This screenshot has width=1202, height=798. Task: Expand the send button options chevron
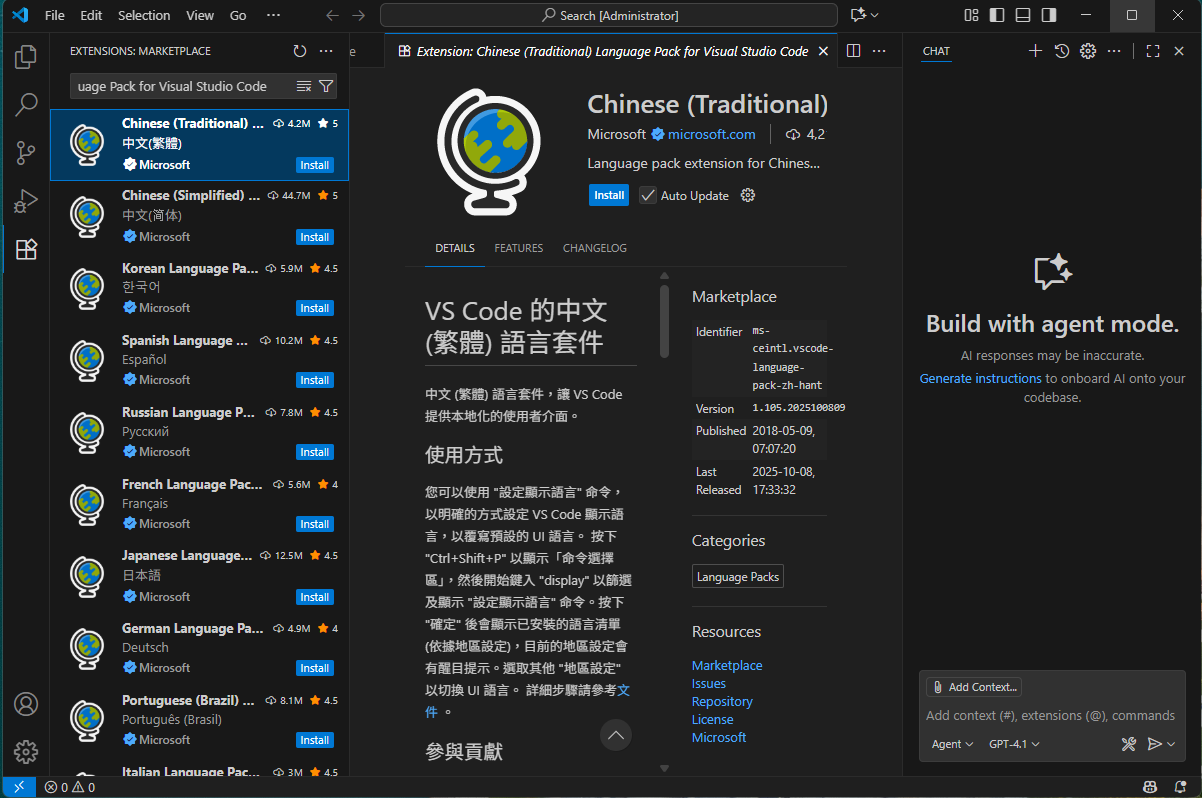pos(1171,744)
